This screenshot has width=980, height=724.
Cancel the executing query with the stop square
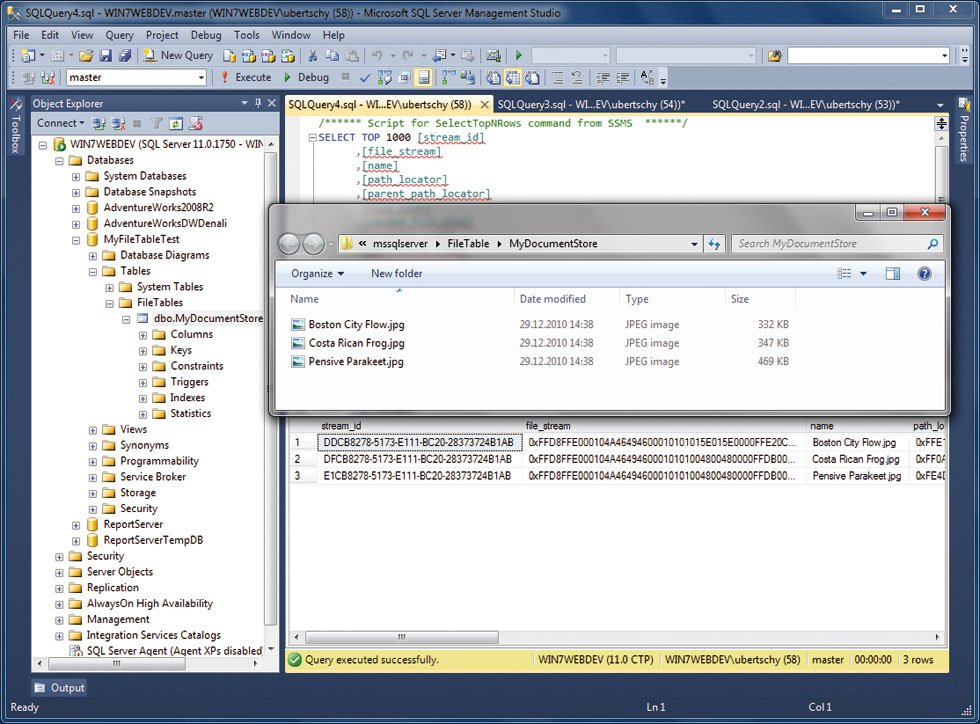(346, 77)
